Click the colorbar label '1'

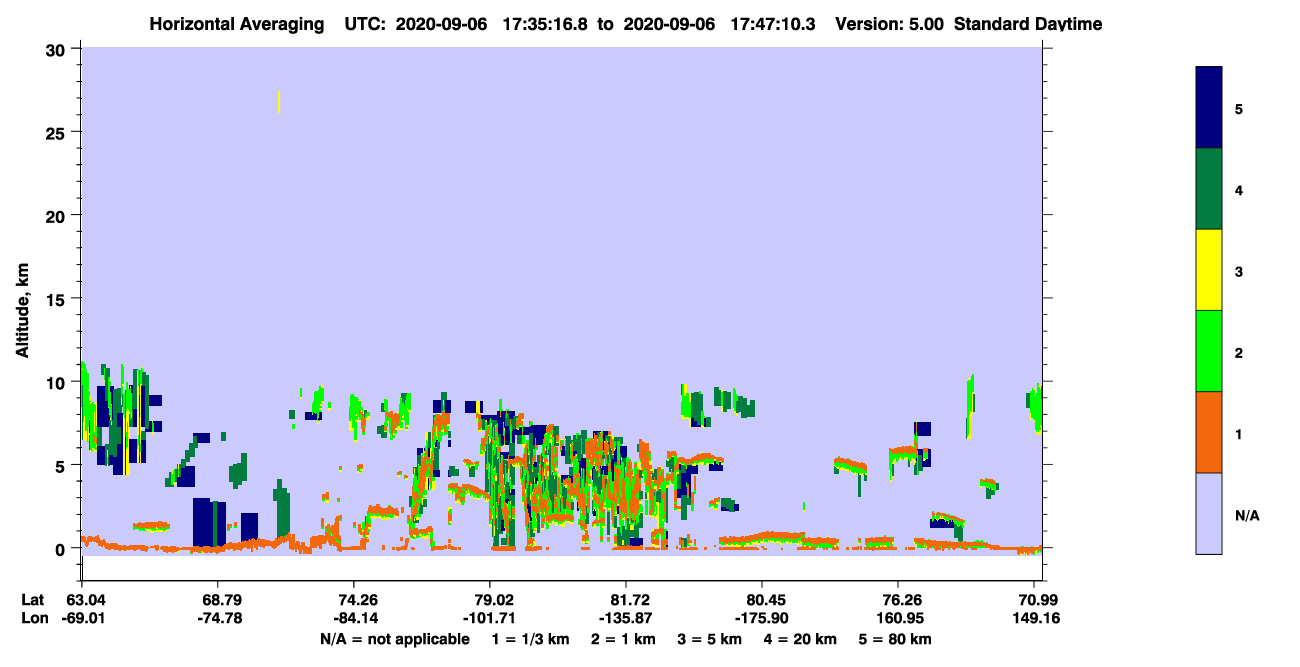pyautogui.click(x=1239, y=433)
